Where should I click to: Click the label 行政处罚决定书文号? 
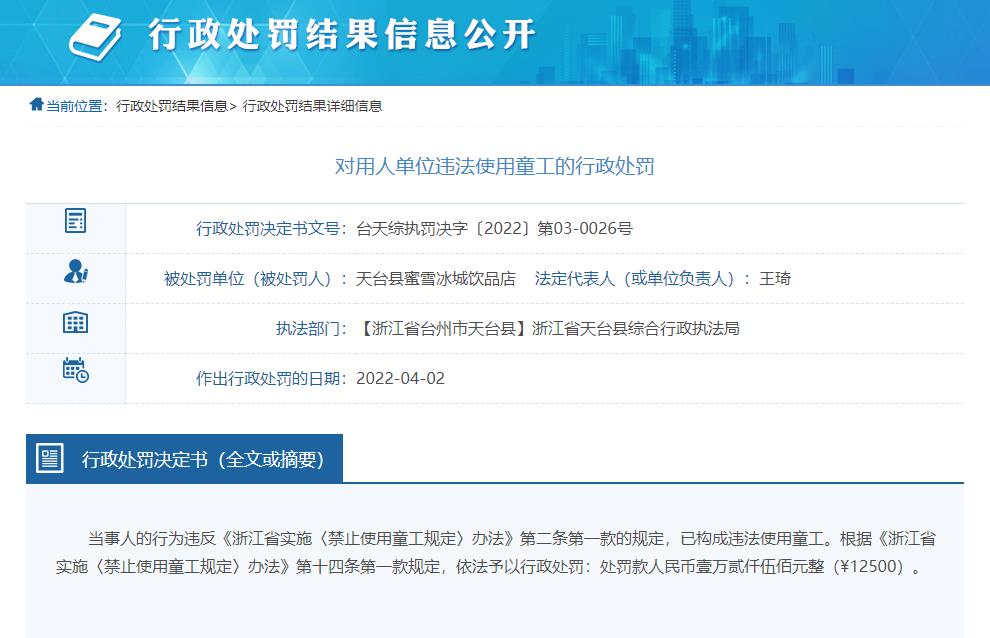pos(268,228)
